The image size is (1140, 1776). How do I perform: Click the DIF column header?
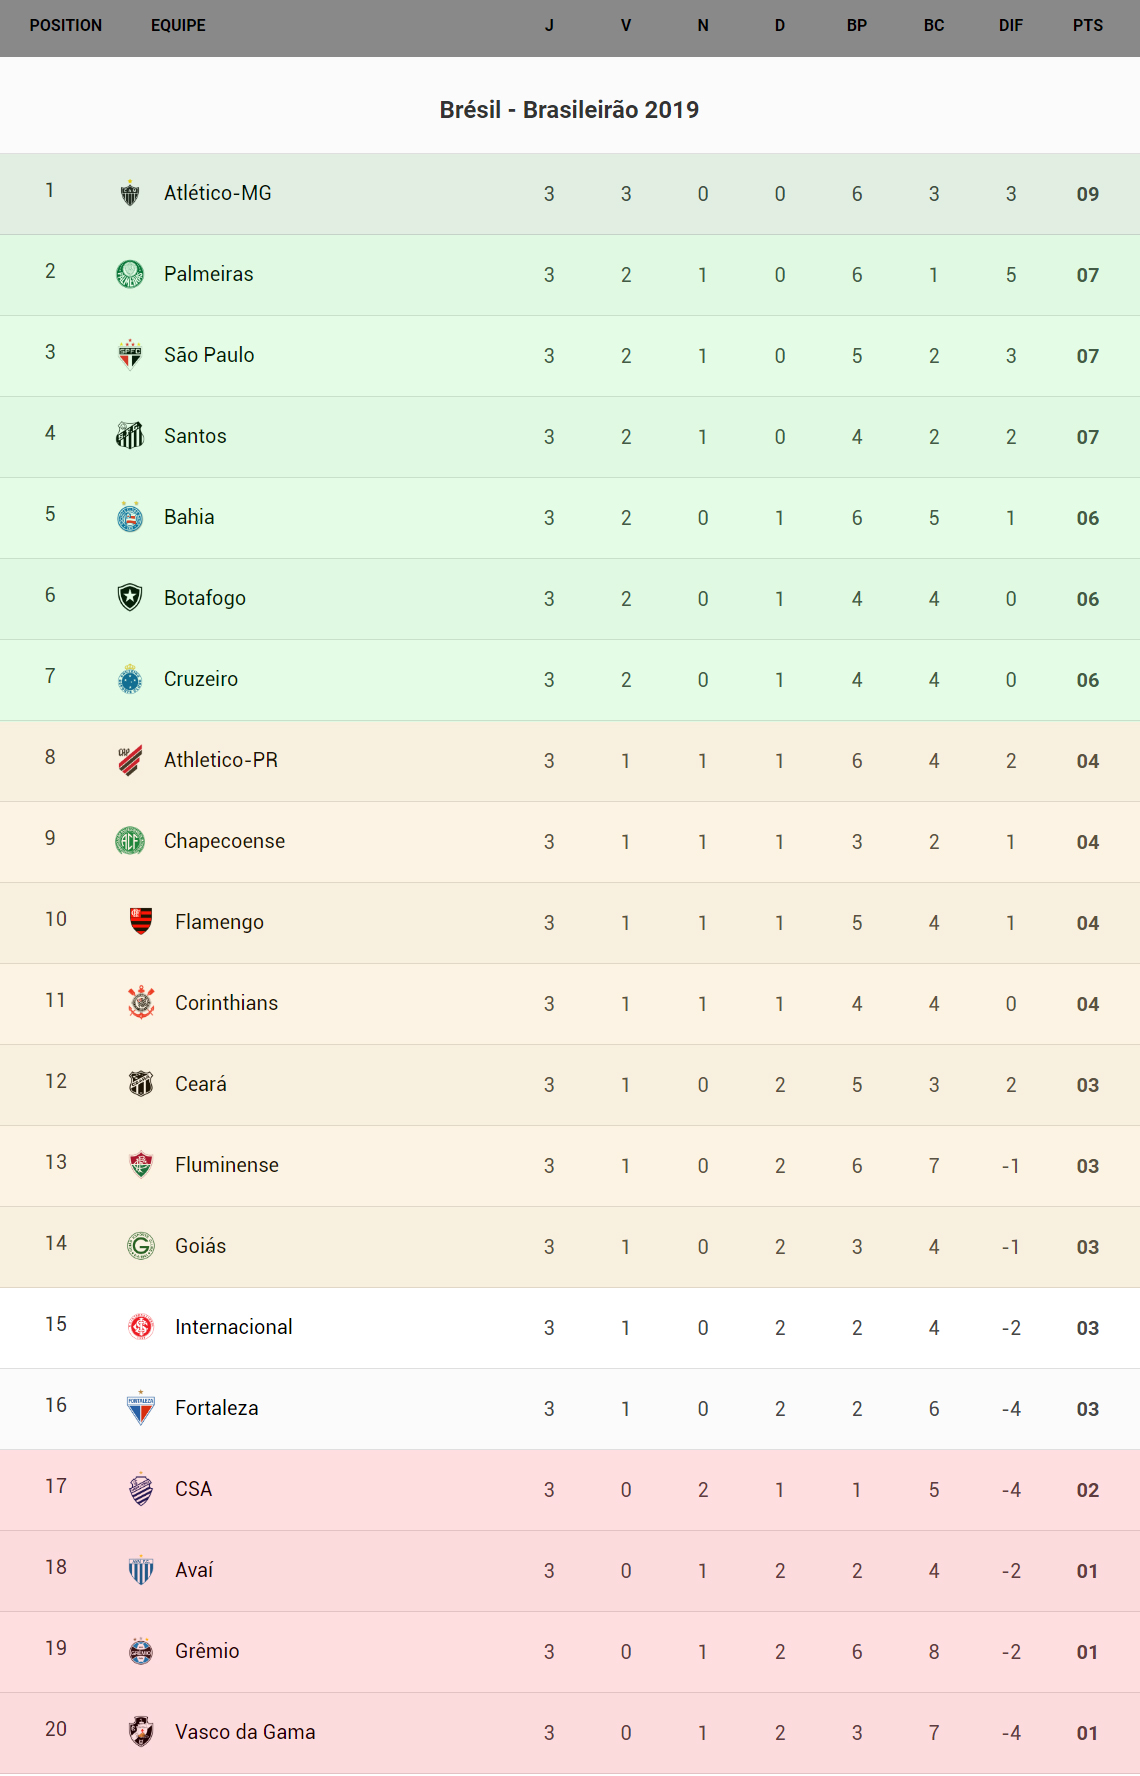[x=1011, y=26]
